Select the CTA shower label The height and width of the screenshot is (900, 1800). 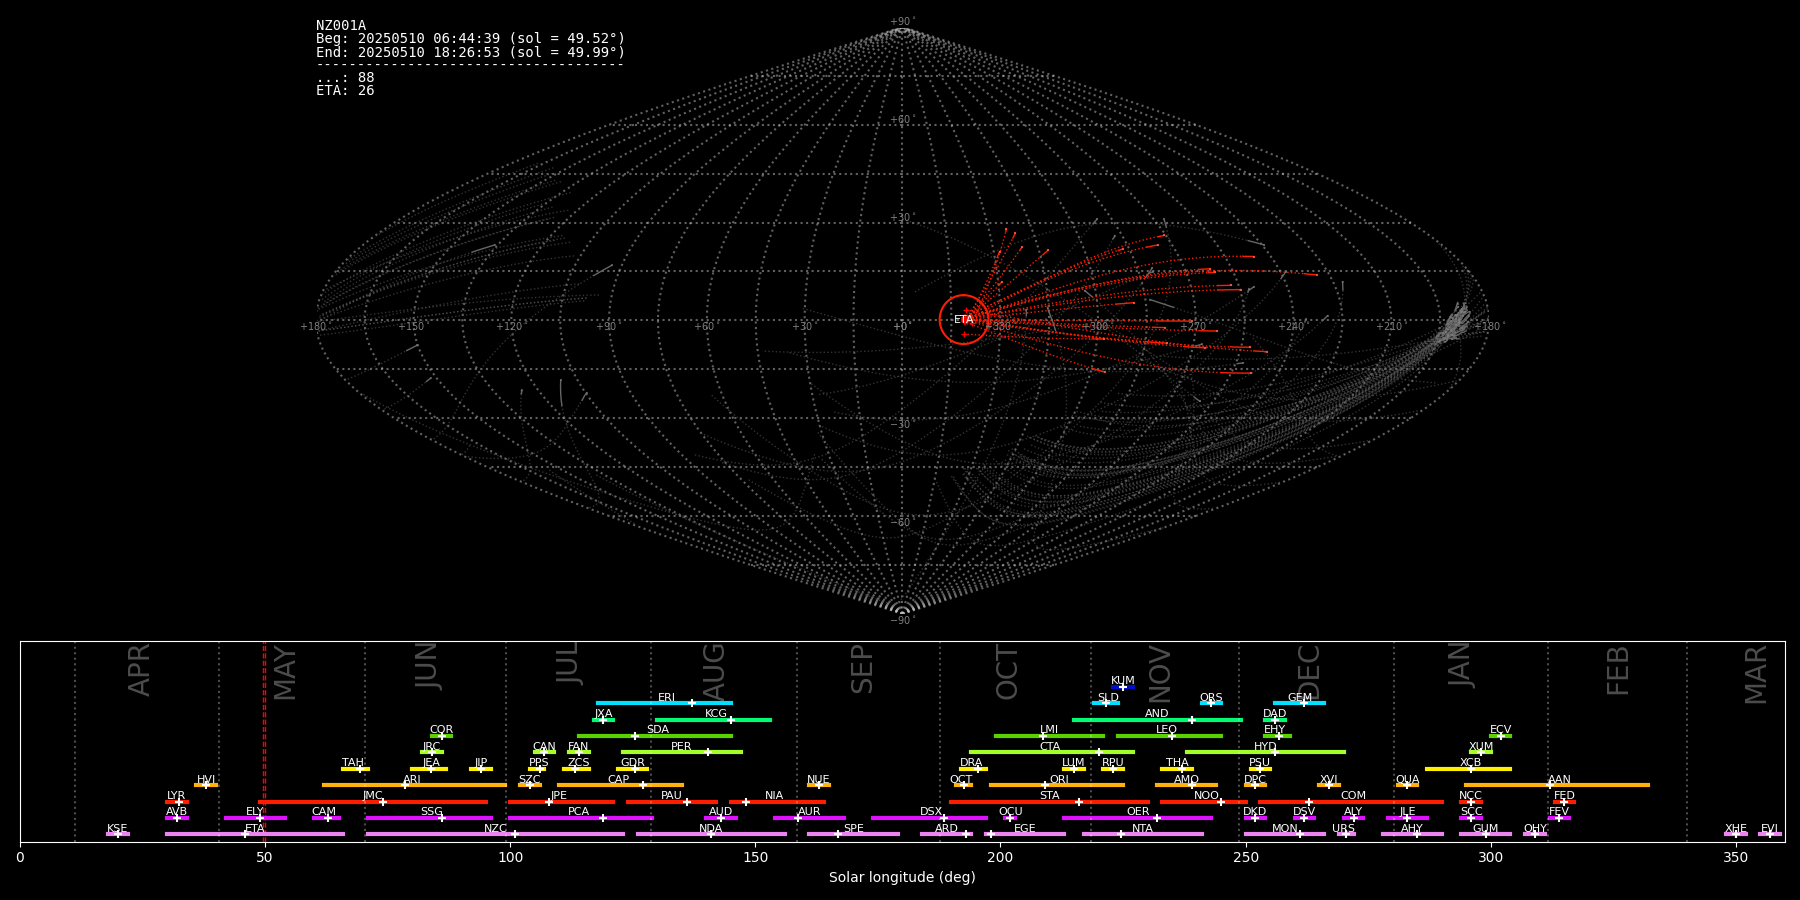[1050, 747]
